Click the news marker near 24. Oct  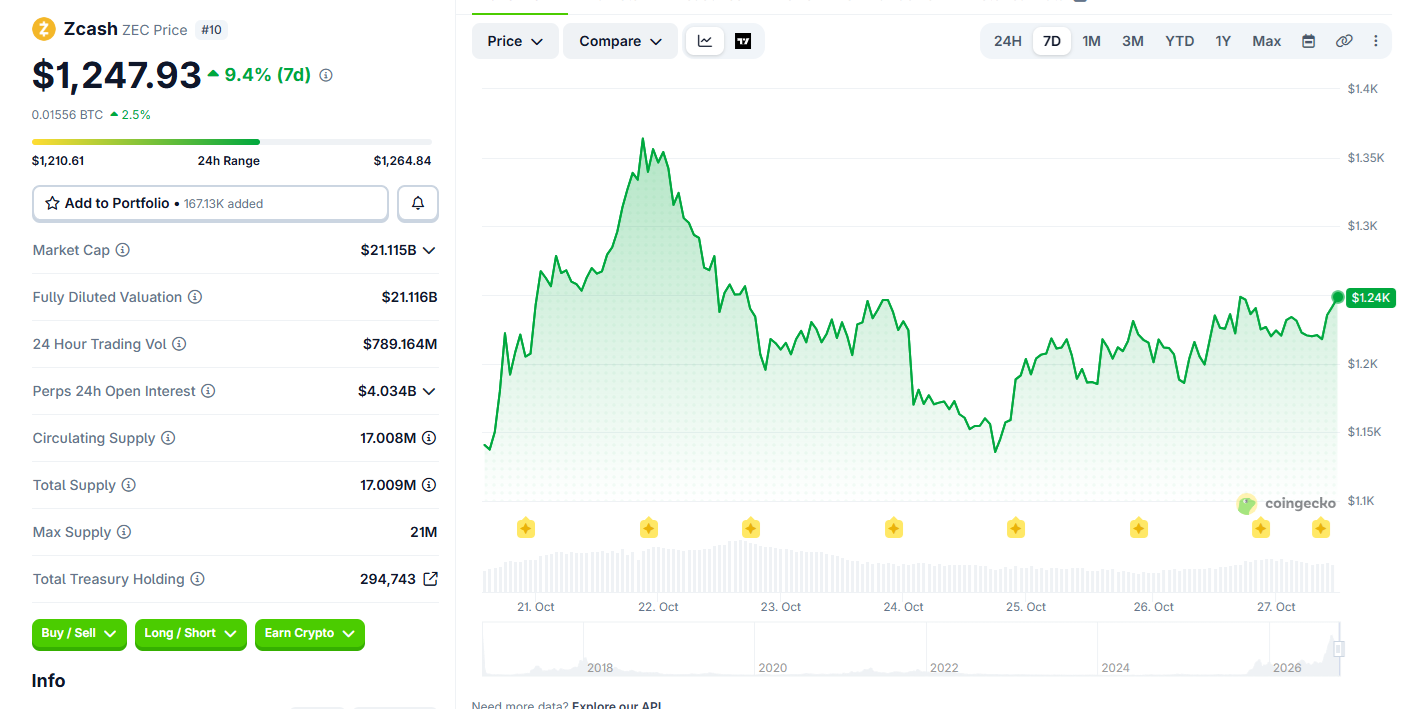[x=893, y=528]
